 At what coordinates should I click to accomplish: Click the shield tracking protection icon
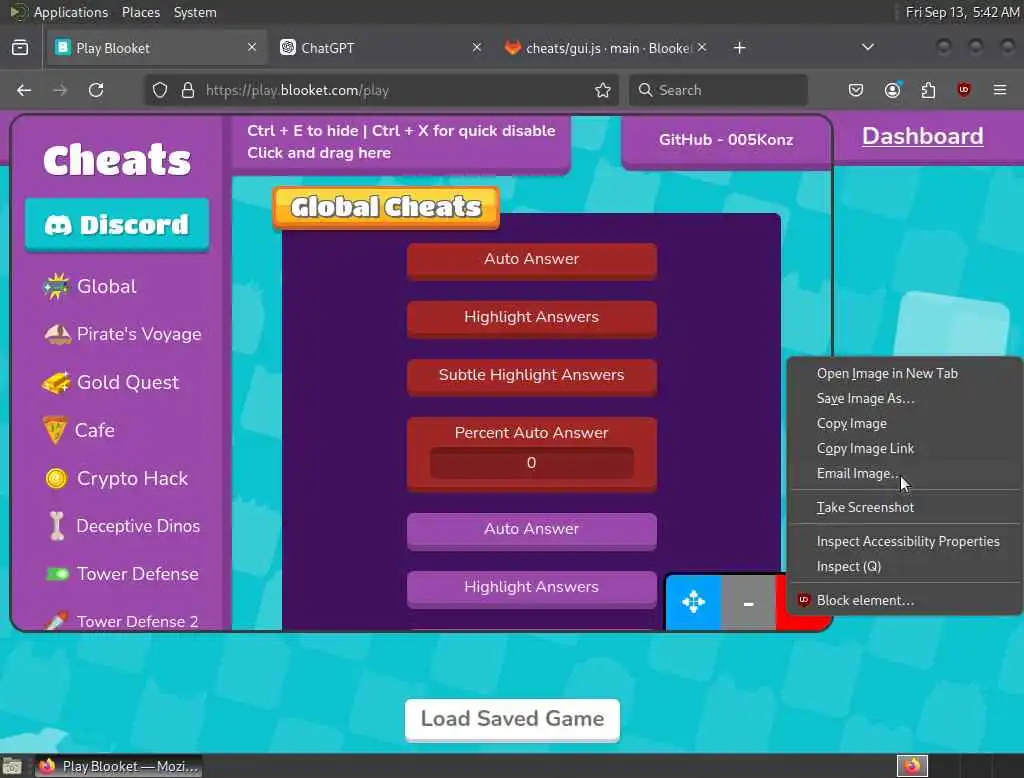[160, 90]
